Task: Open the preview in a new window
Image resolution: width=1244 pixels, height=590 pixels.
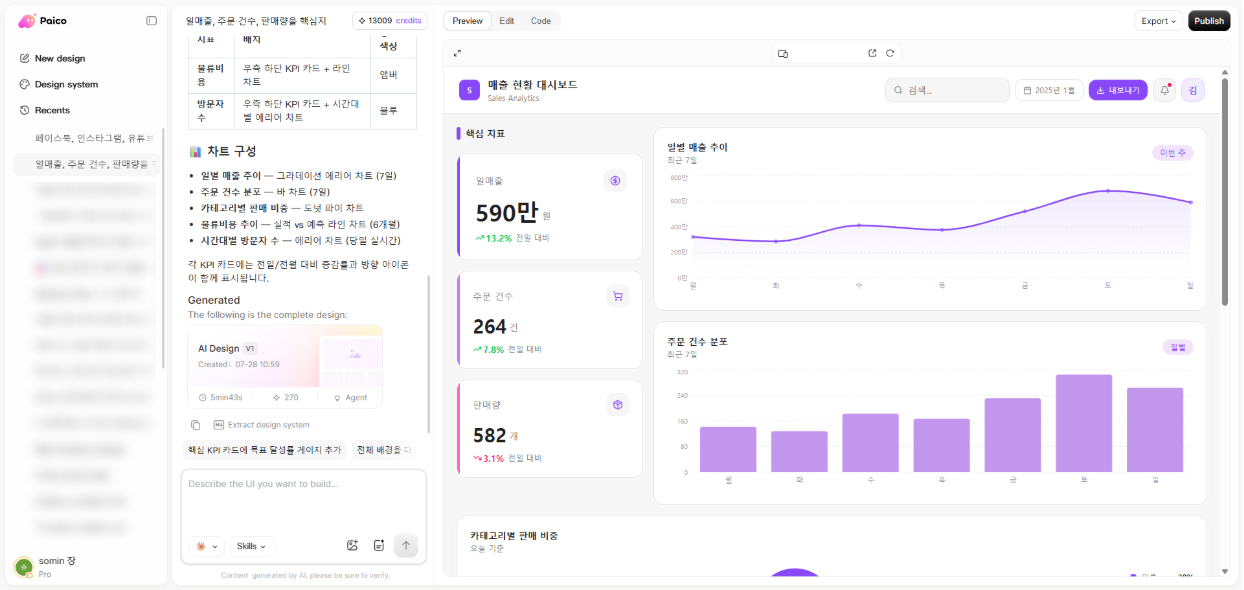Action: point(872,53)
